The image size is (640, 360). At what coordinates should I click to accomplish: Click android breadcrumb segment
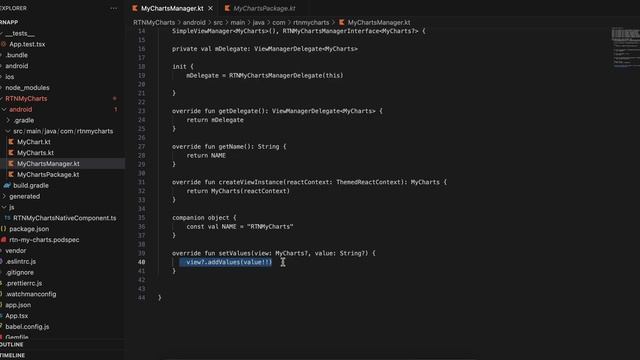pos(194,22)
